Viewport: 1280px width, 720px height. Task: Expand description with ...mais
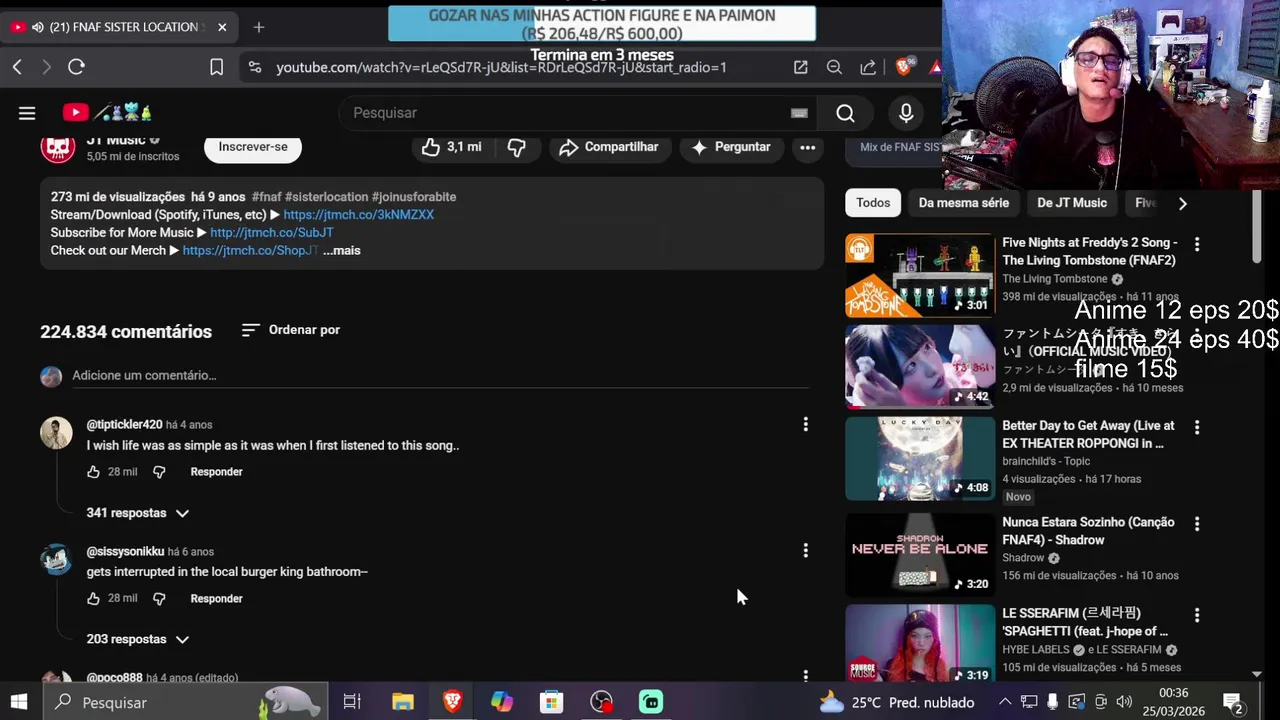(341, 251)
